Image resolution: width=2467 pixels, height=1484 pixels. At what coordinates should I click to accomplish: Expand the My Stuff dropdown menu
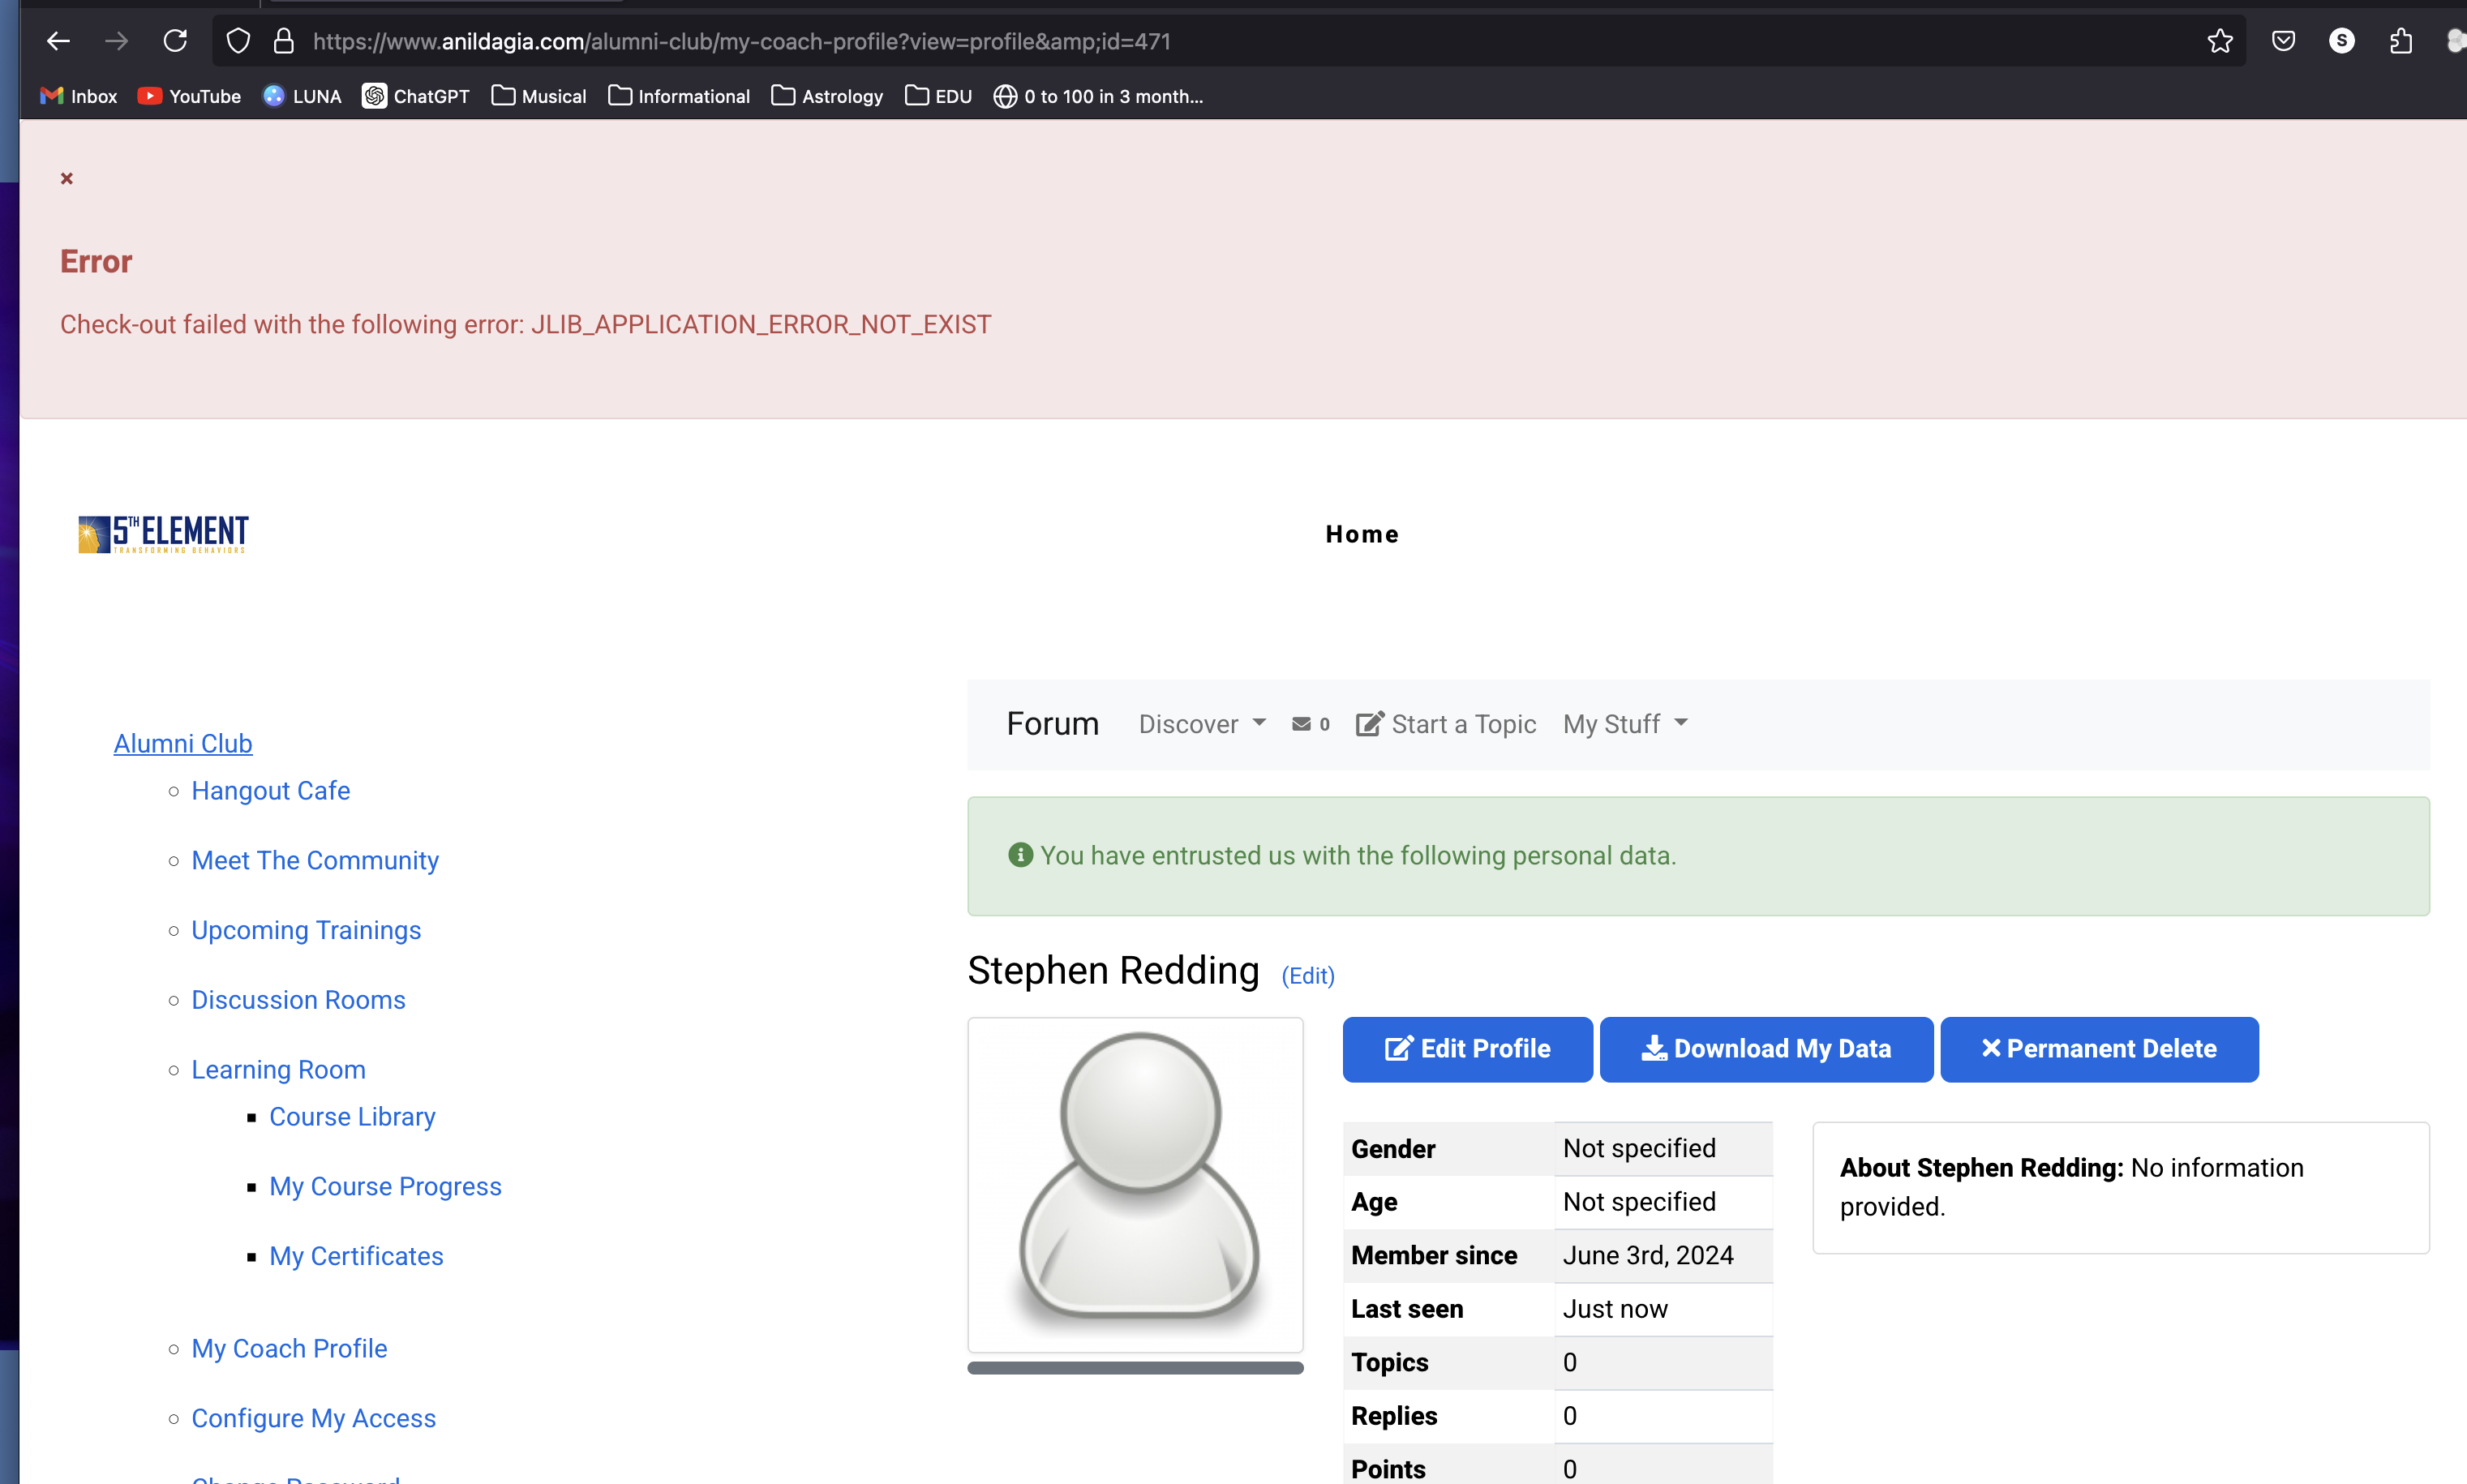point(1625,724)
